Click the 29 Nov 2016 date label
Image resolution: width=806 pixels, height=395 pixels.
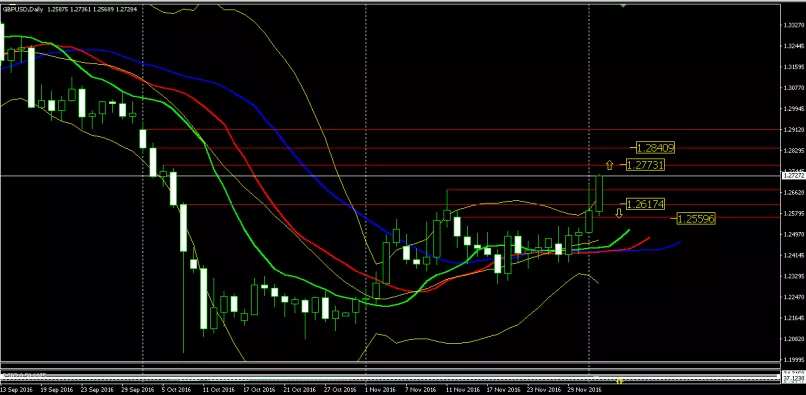584,390
